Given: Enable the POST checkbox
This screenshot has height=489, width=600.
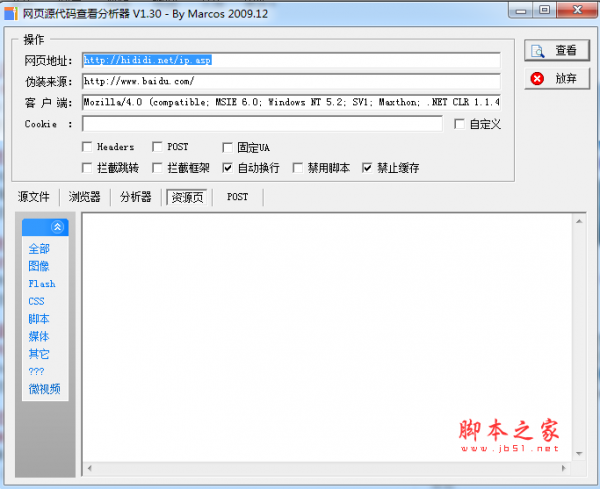Looking at the screenshot, I should [x=157, y=147].
